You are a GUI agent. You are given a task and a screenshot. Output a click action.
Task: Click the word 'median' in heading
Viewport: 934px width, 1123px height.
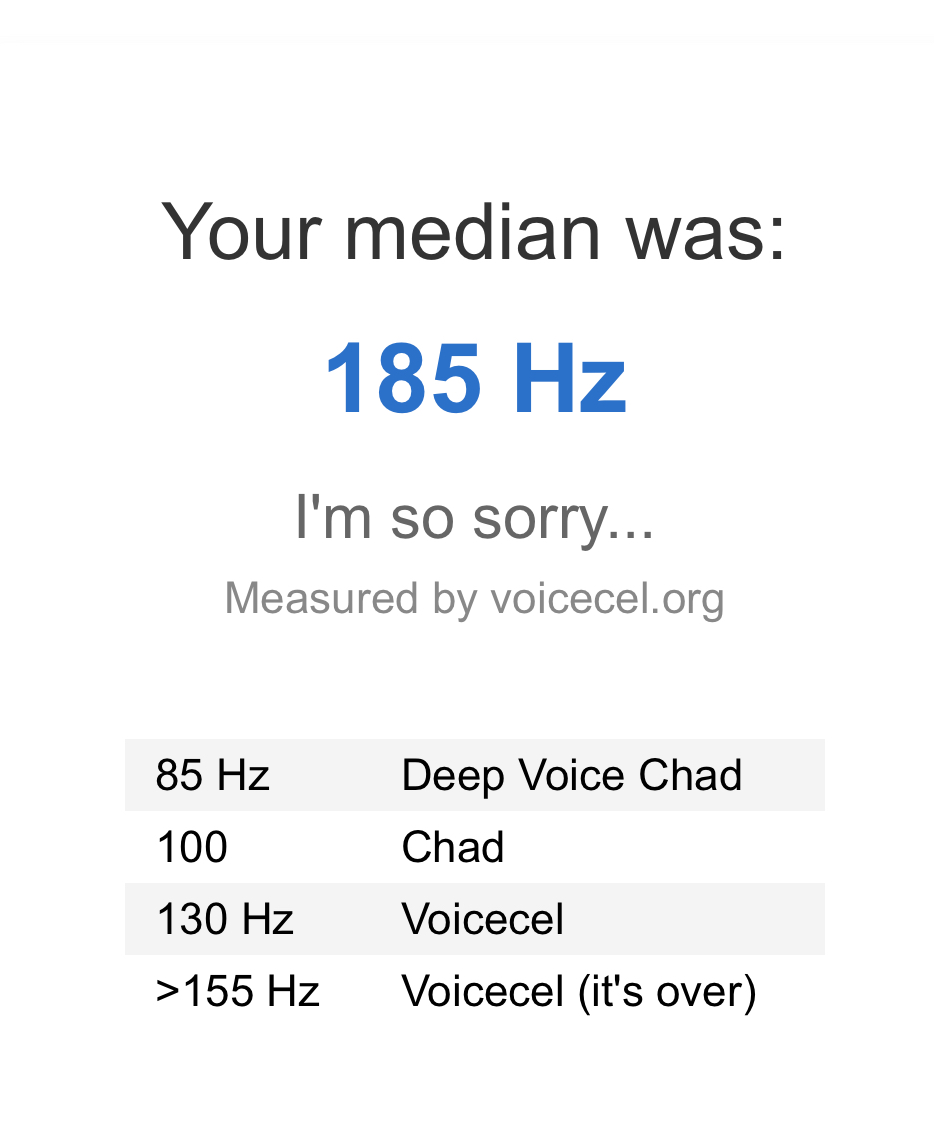(x=472, y=233)
